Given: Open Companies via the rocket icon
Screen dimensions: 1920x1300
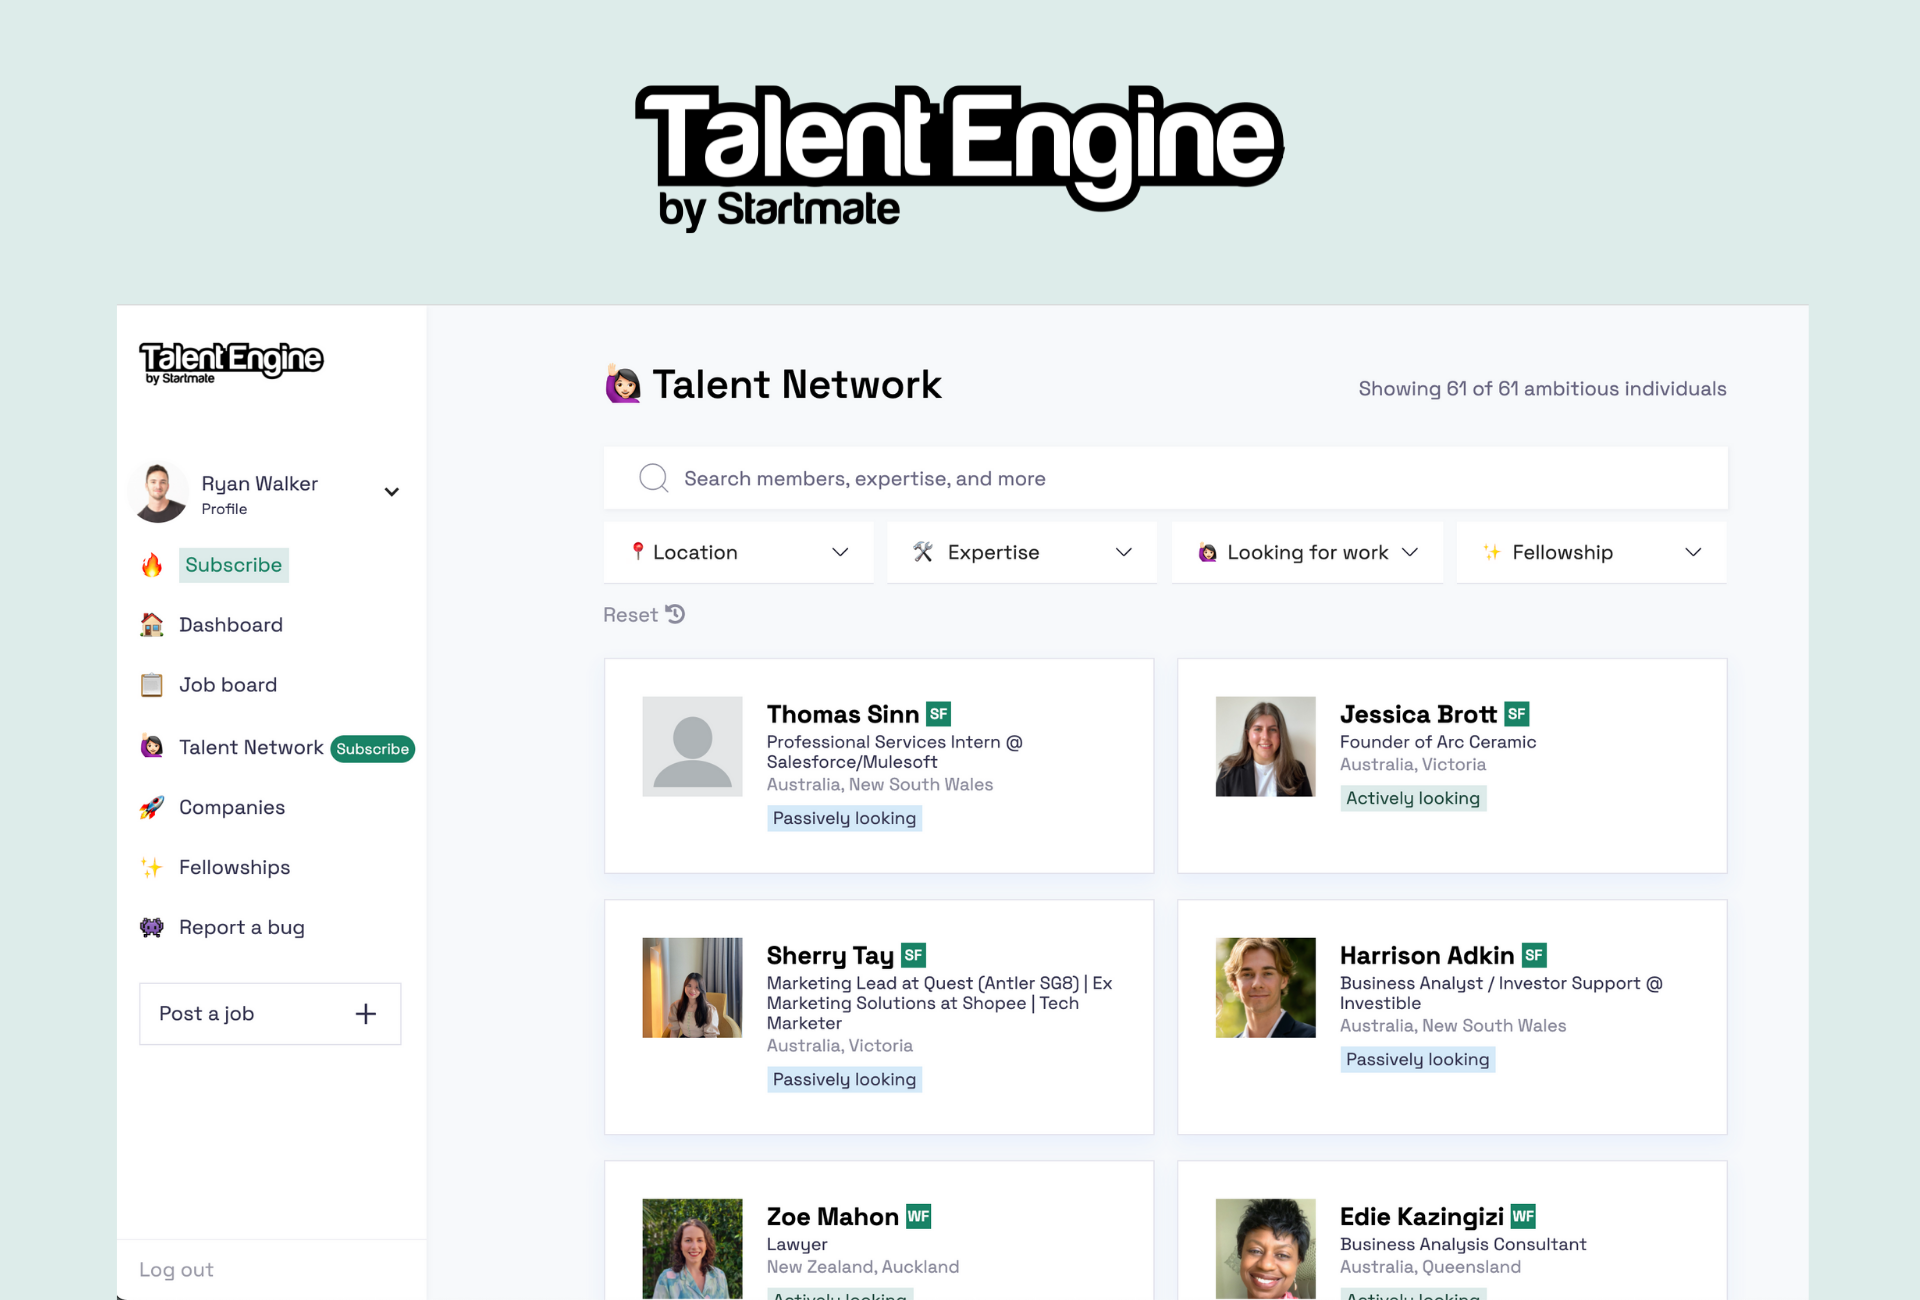Looking at the screenshot, I should pos(151,807).
